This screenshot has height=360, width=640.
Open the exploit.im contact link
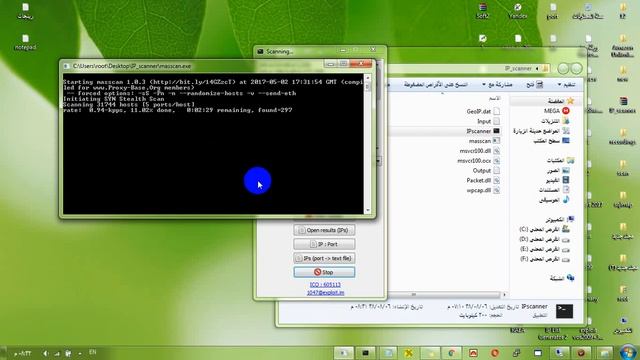tap(325, 293)
